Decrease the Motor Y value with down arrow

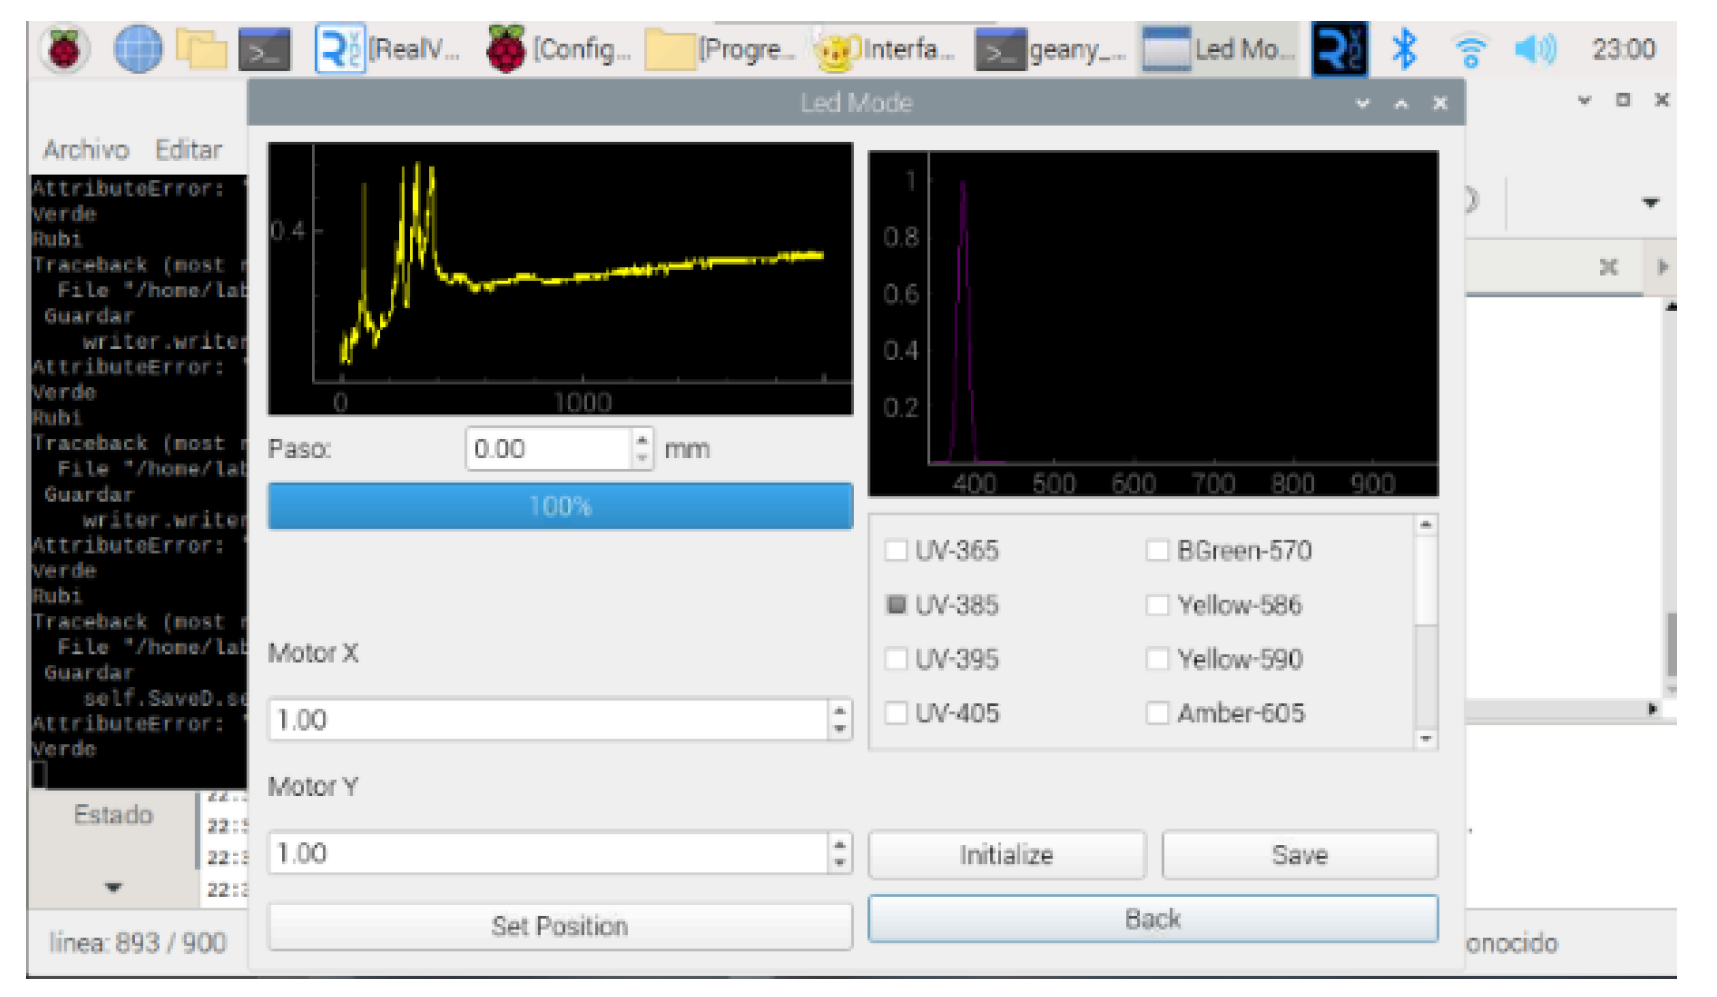pyautogui.click(x=840, y=862)
